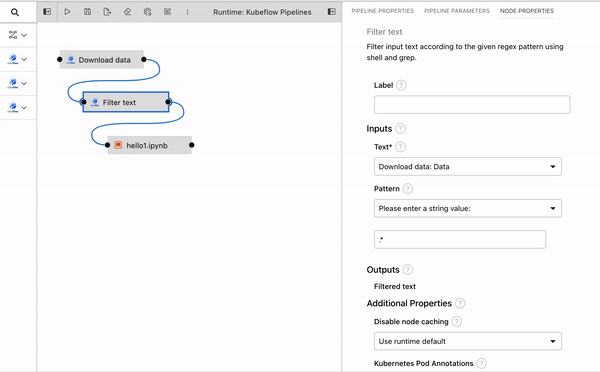Open the Text input source dropdown
Screen dimensions: 600x372
tap(468, 166)
